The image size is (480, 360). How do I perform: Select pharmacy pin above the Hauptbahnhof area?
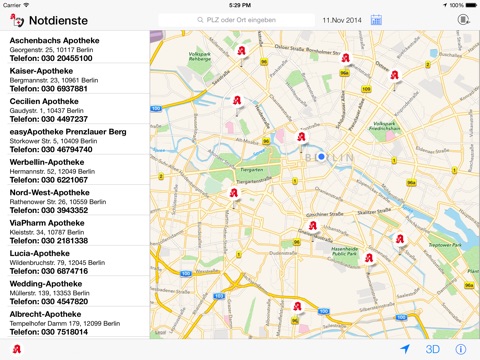[237, 100]
